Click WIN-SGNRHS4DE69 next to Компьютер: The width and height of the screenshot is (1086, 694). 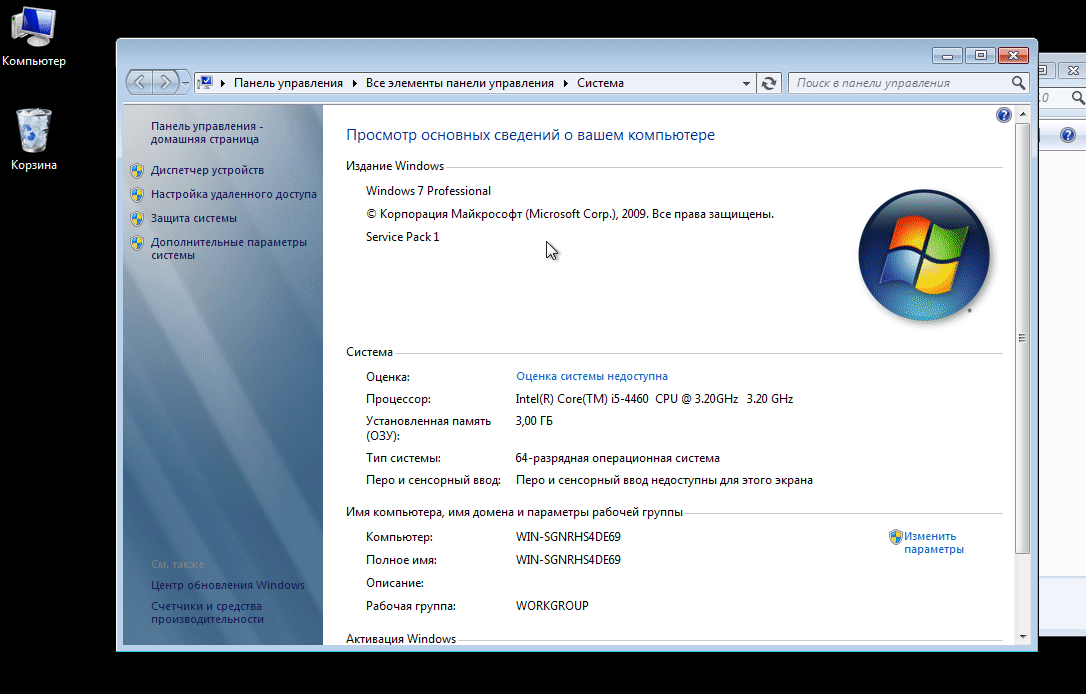click(x=568, y=537)
